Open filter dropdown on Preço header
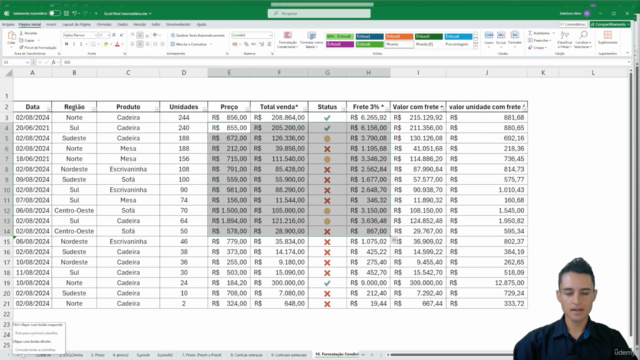This screenshot has width=640, height=360. click(247, 109)
